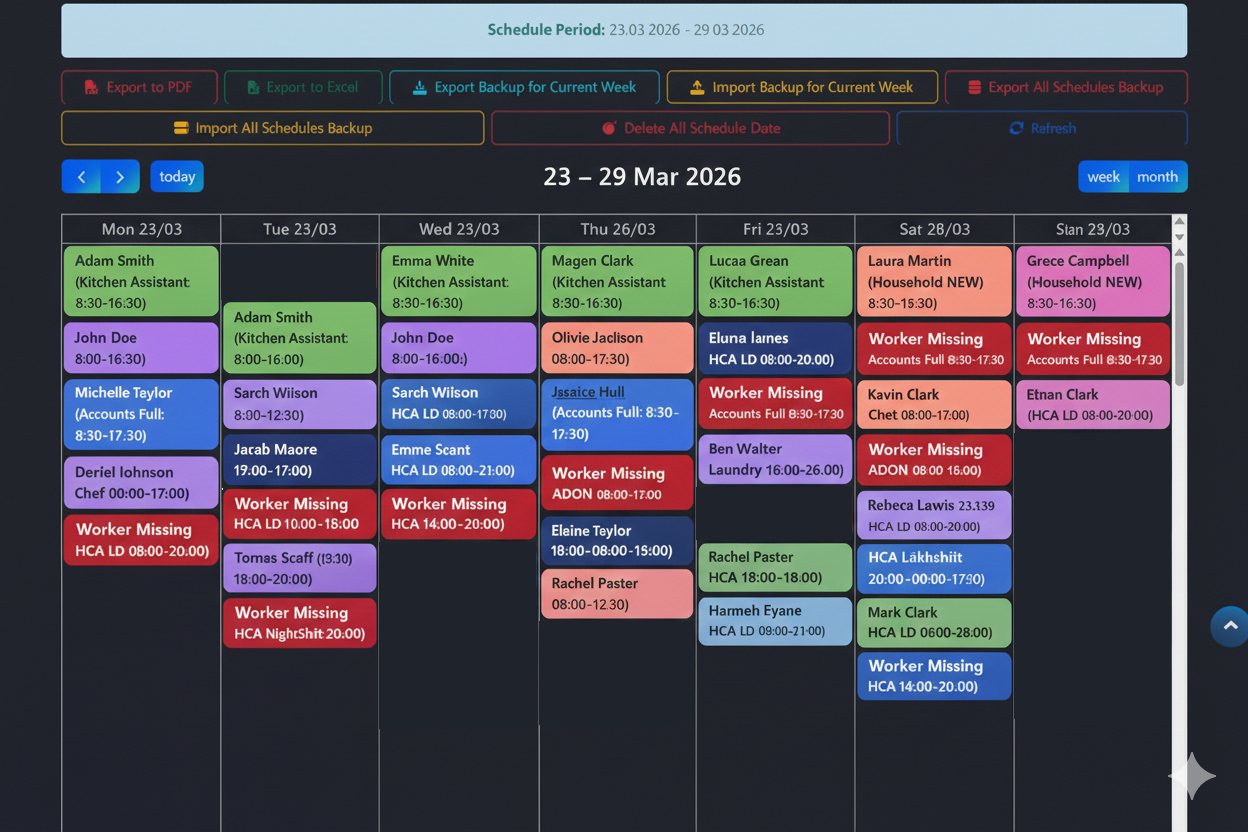Click the Excel icon in Export to Excel
This screenshot has height=832, width=1248.
coord(253,88)
